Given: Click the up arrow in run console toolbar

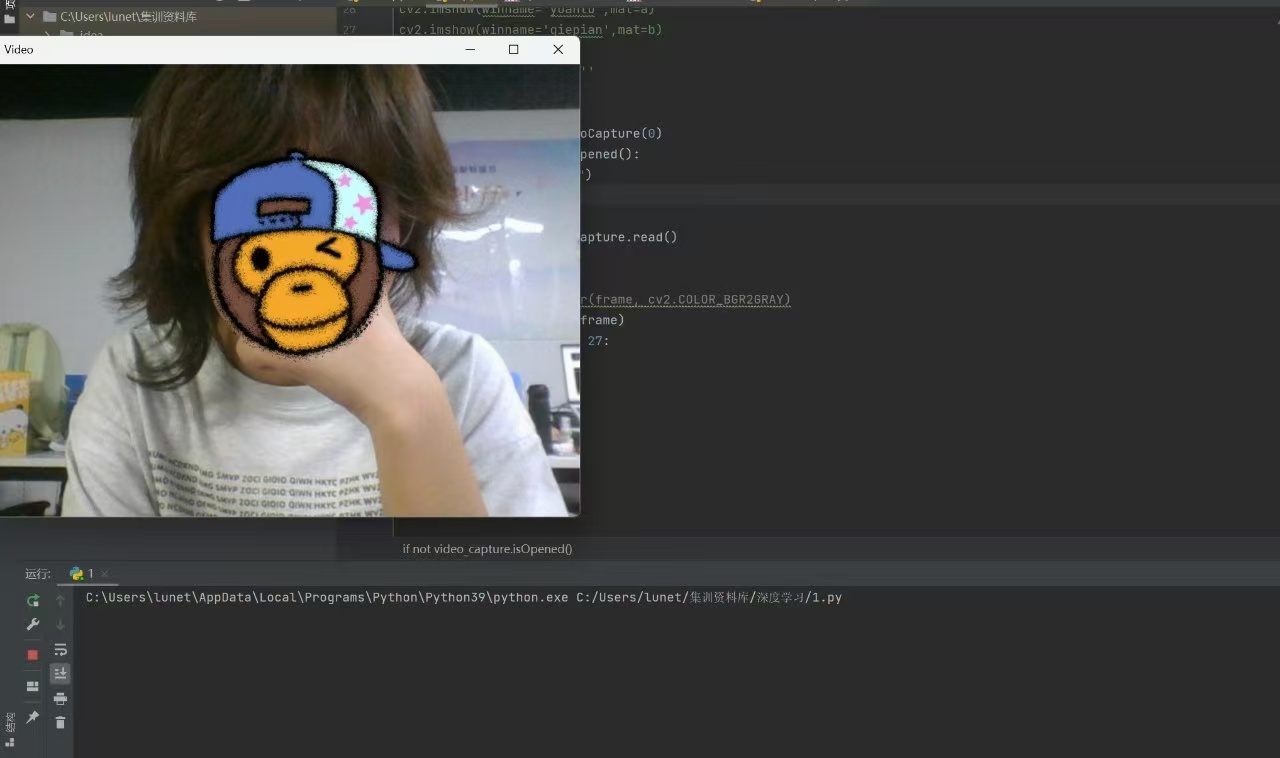Looking at the screenshot, I should 60,600.
